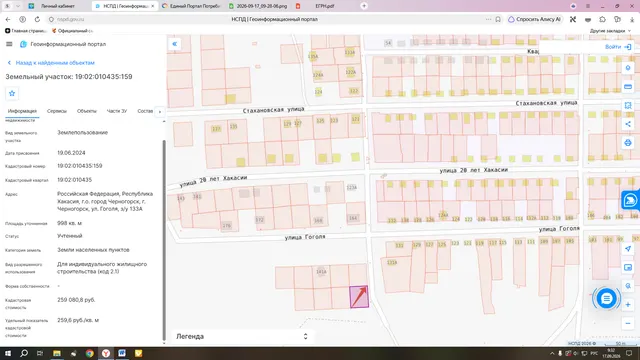Click the Войти login button
This screenshot has height=360, width=640.
coord(618,47)
